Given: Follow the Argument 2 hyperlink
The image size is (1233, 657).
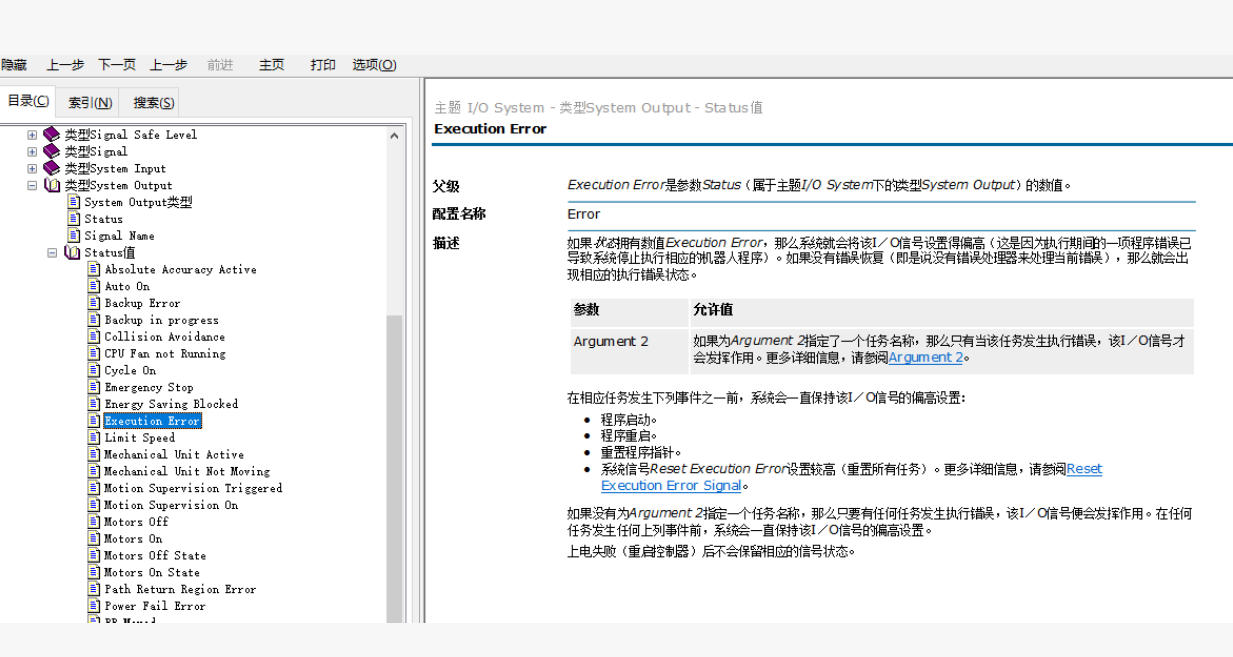Looking at the screenshot, I should tap(926, 357).
